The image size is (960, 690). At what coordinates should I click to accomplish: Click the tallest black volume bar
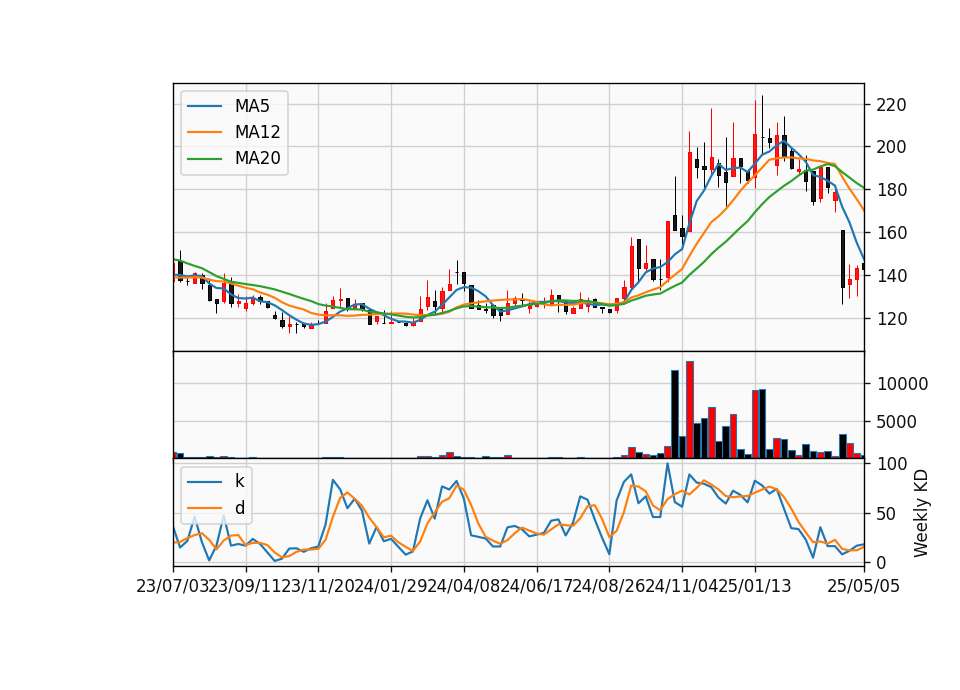[x=675, y=414]
